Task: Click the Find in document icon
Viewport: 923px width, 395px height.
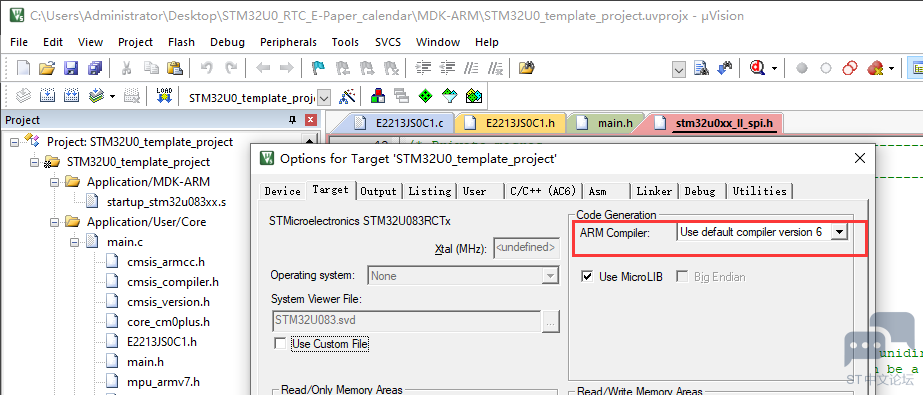Action: [700, 68]
